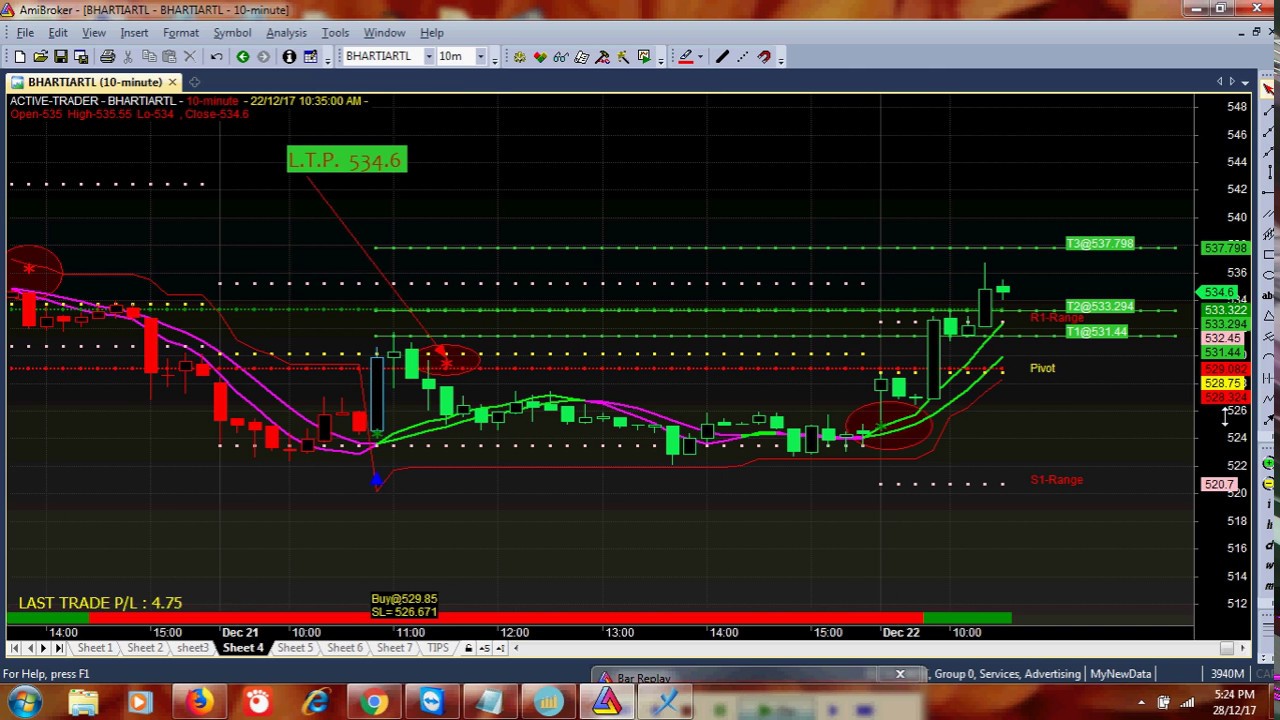Open the Analysis menu
The height and width of the screenshot is (720, 1280).
[x=286, y=33]
